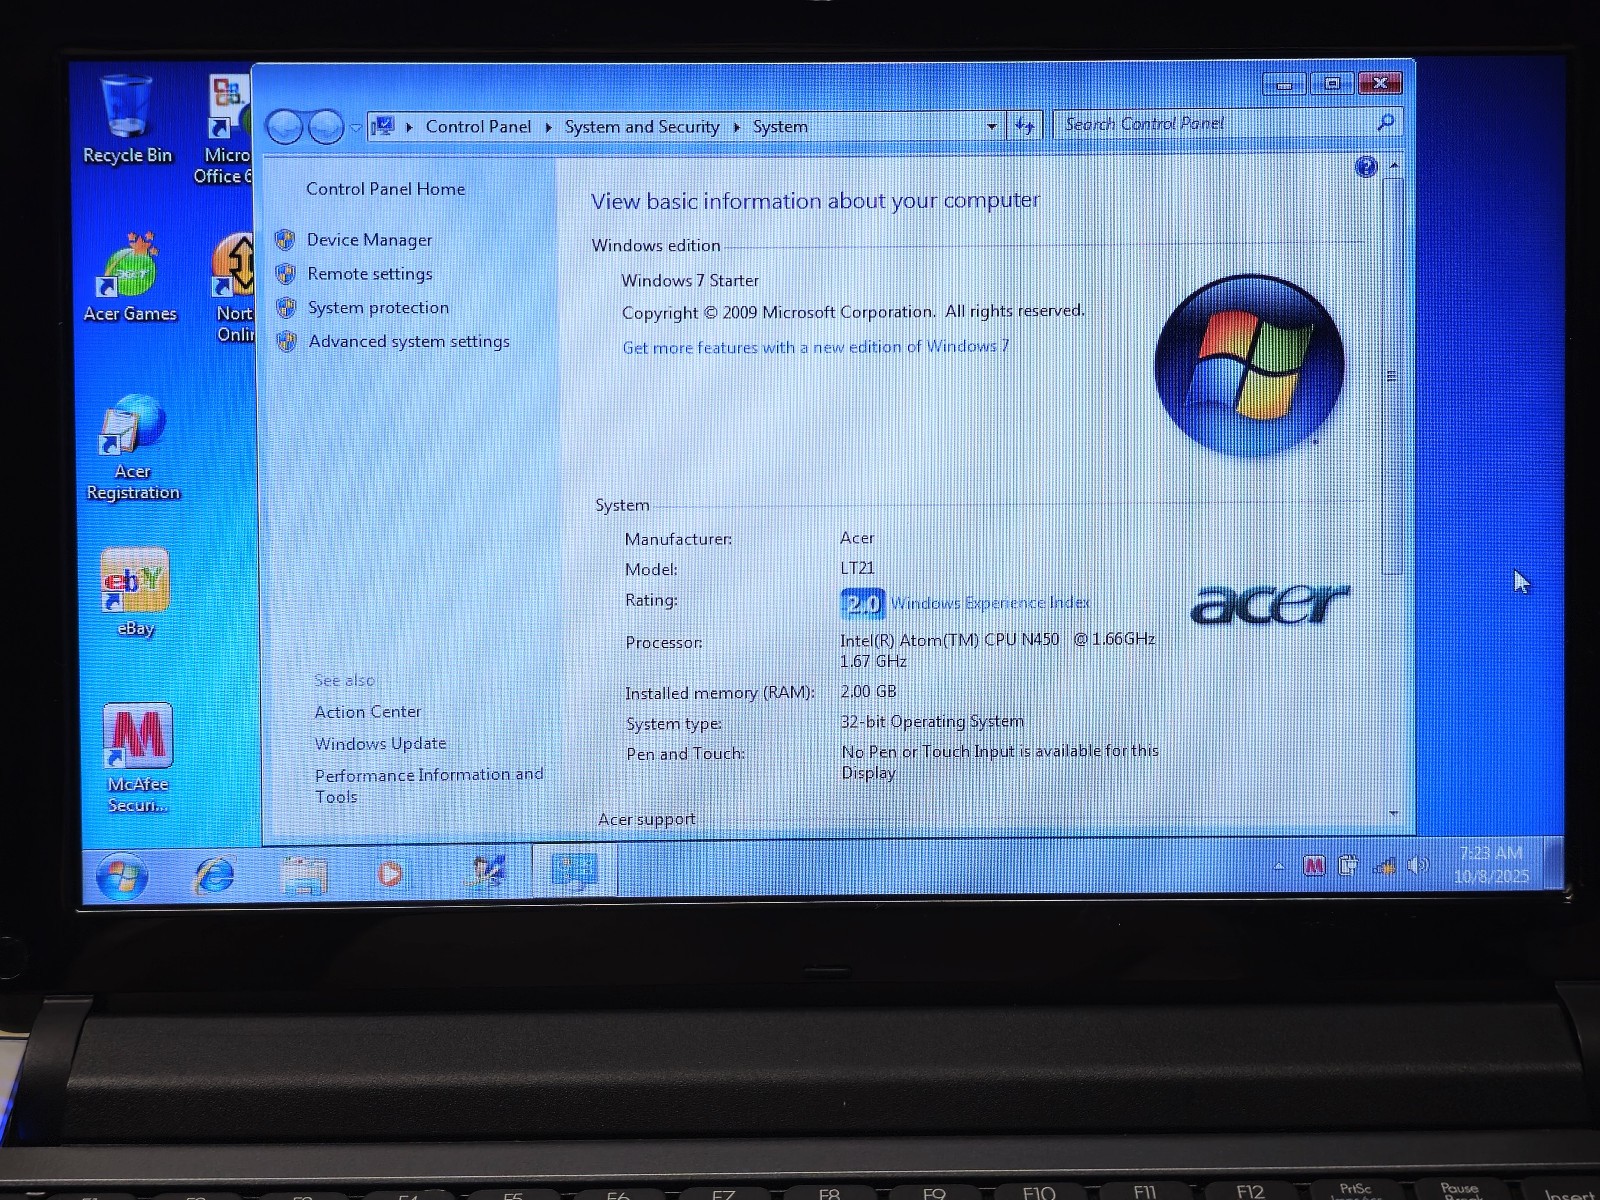The width and height of the screenshot is (1600, 1200).
Task: Click the manufacturer value 'Acer'
Action: [857, 538]
